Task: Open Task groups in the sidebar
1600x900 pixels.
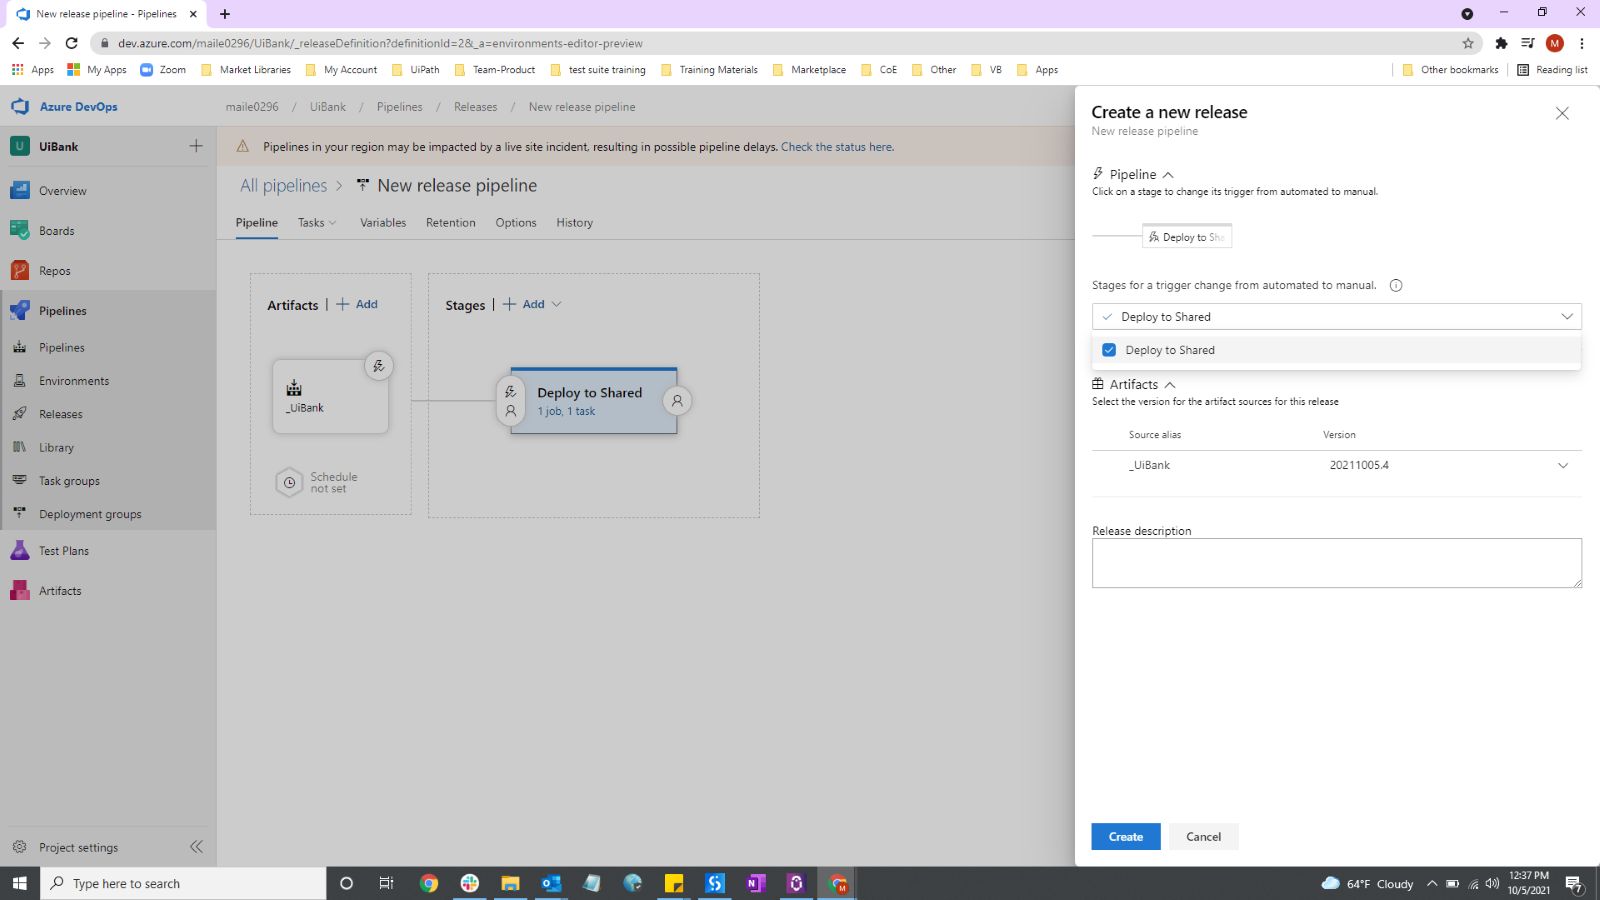Action: (69, 481)
